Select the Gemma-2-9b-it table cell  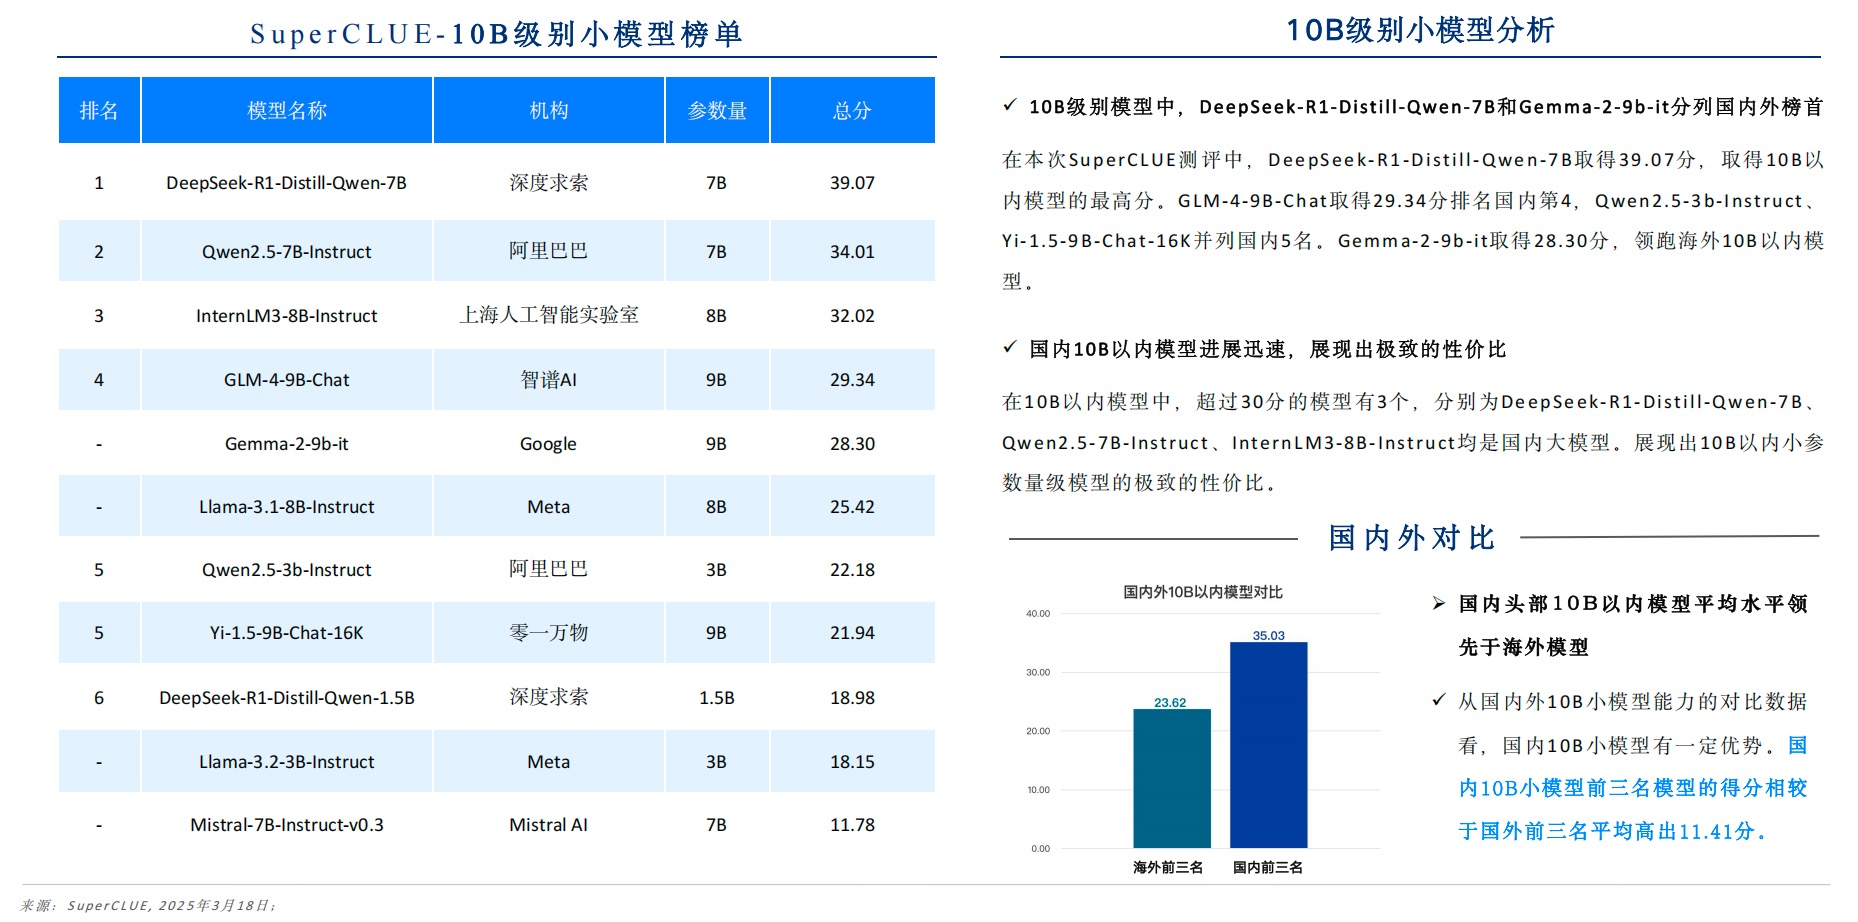[x=287, y=444]
